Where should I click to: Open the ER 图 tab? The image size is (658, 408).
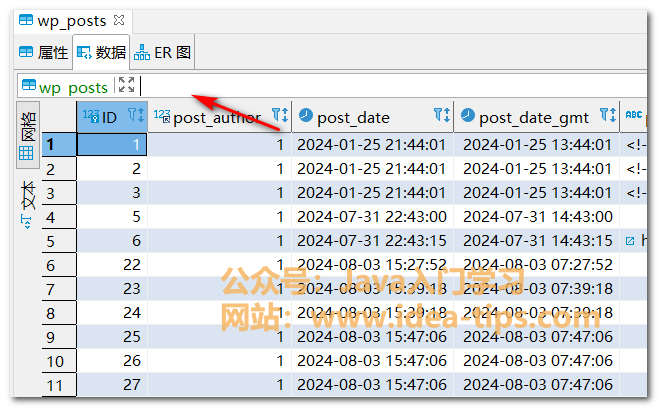[162, 52]
